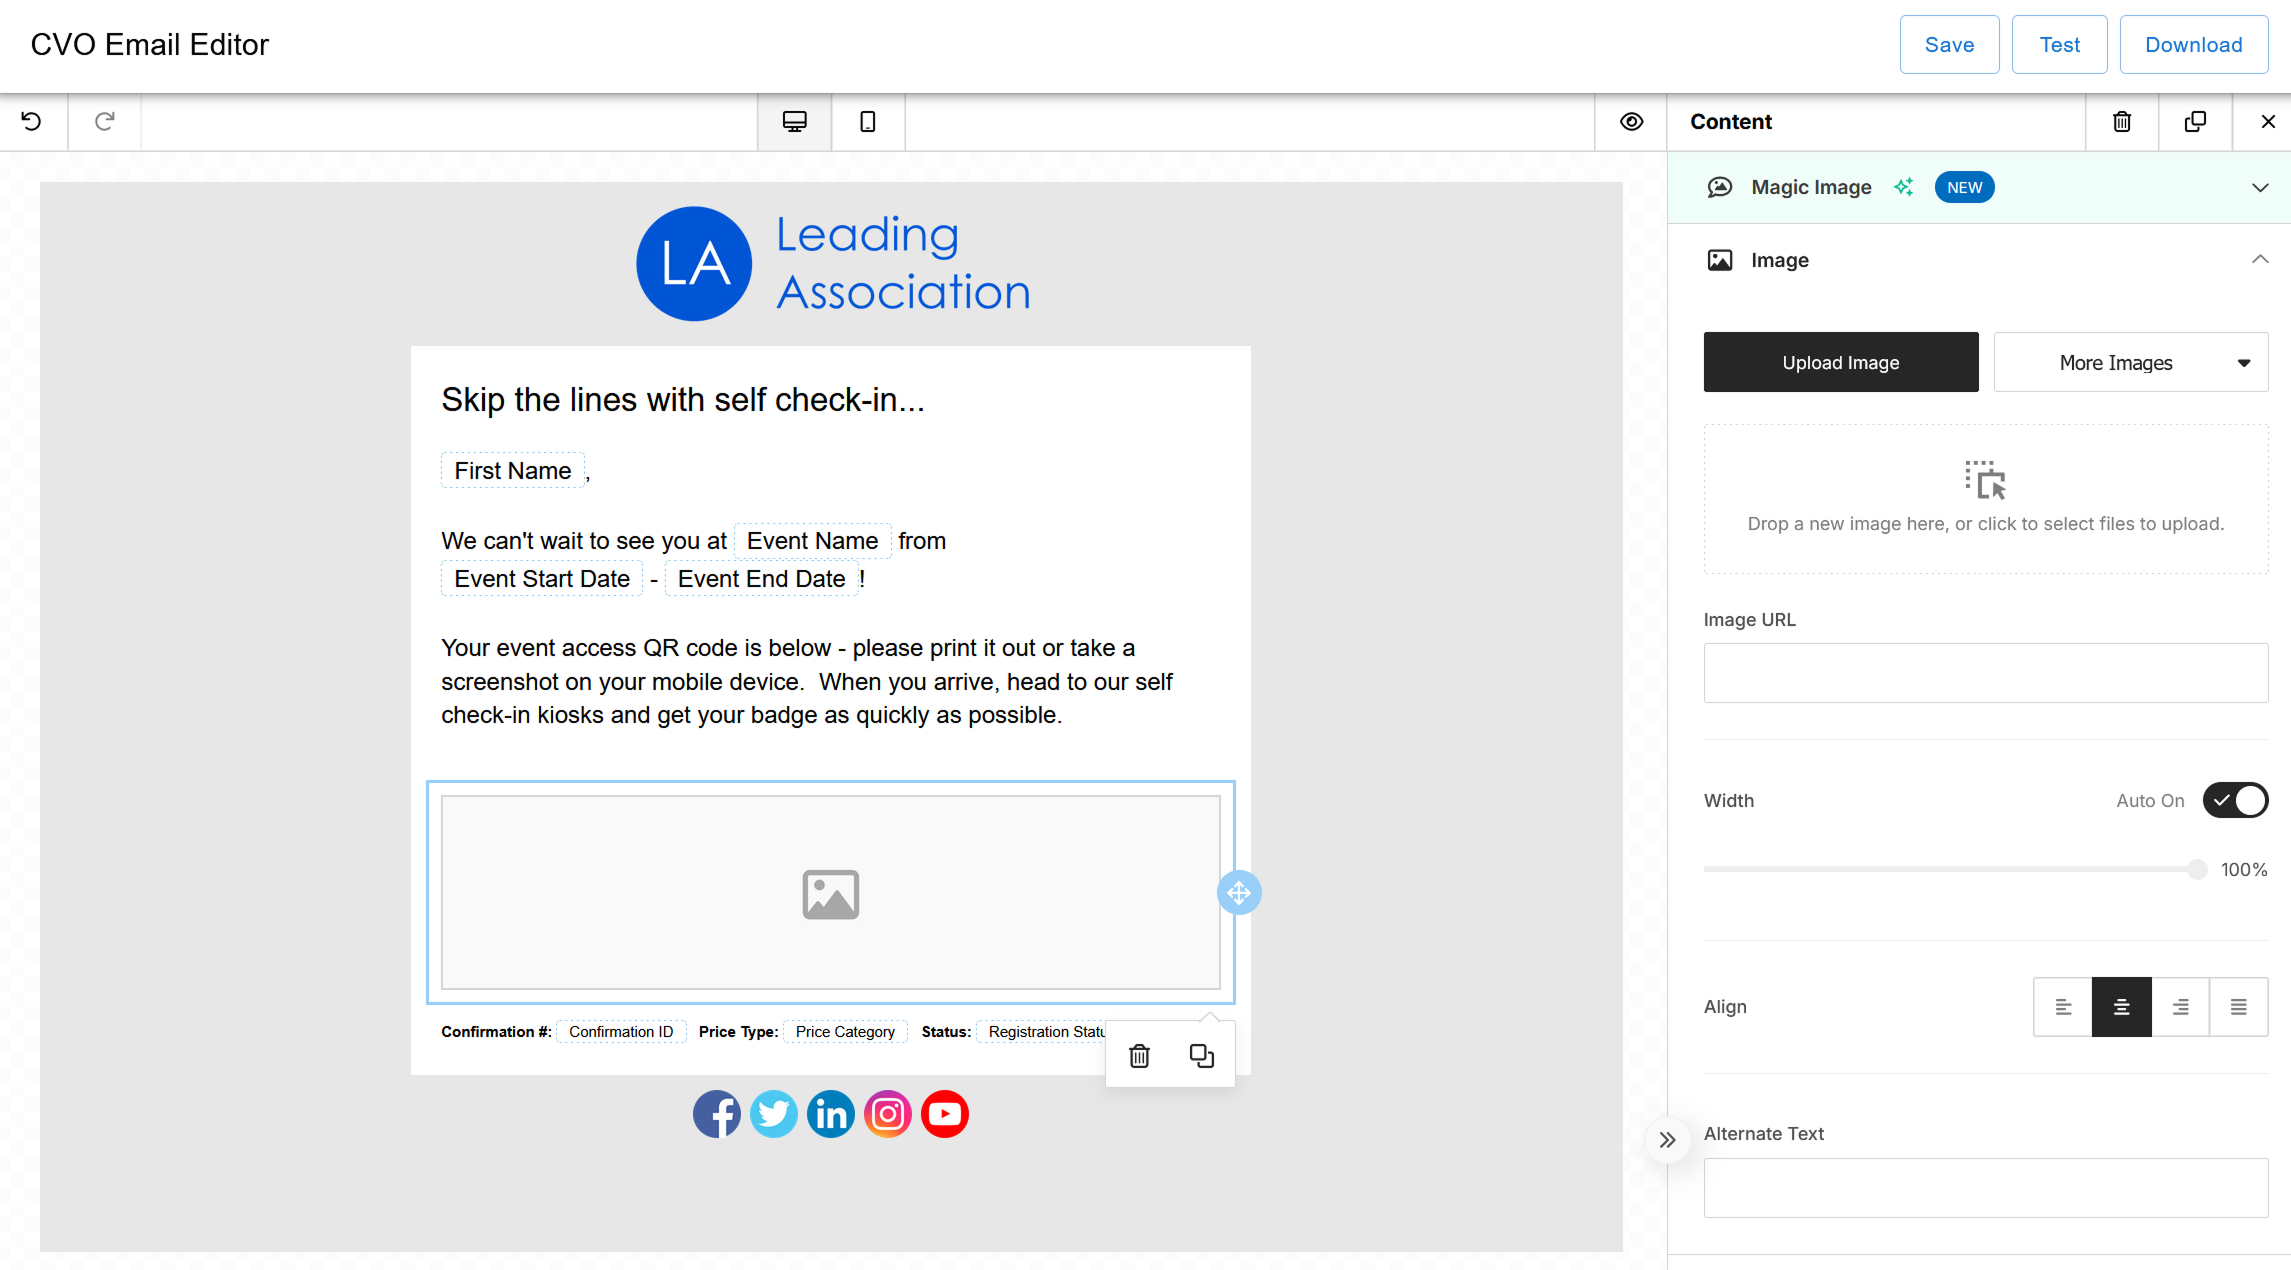Select the image placeholder block

click(x=830, y=893)
